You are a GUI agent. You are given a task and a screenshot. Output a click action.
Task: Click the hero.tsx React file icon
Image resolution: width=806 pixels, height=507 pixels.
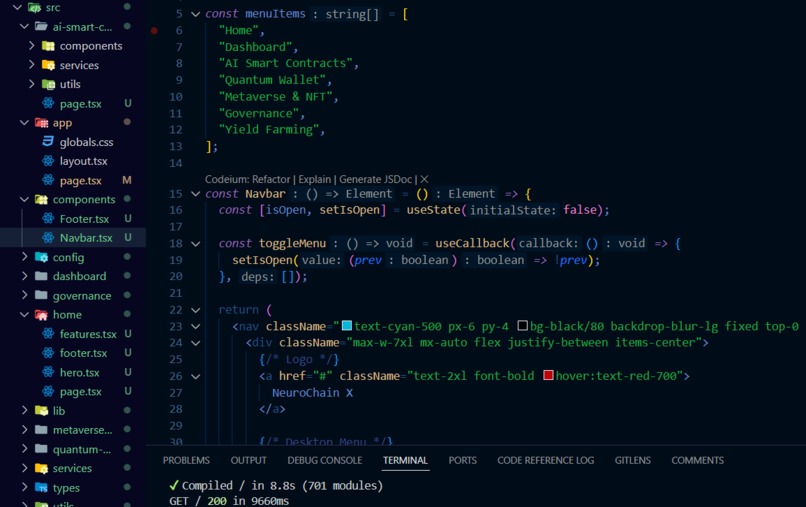click(48, 372)
